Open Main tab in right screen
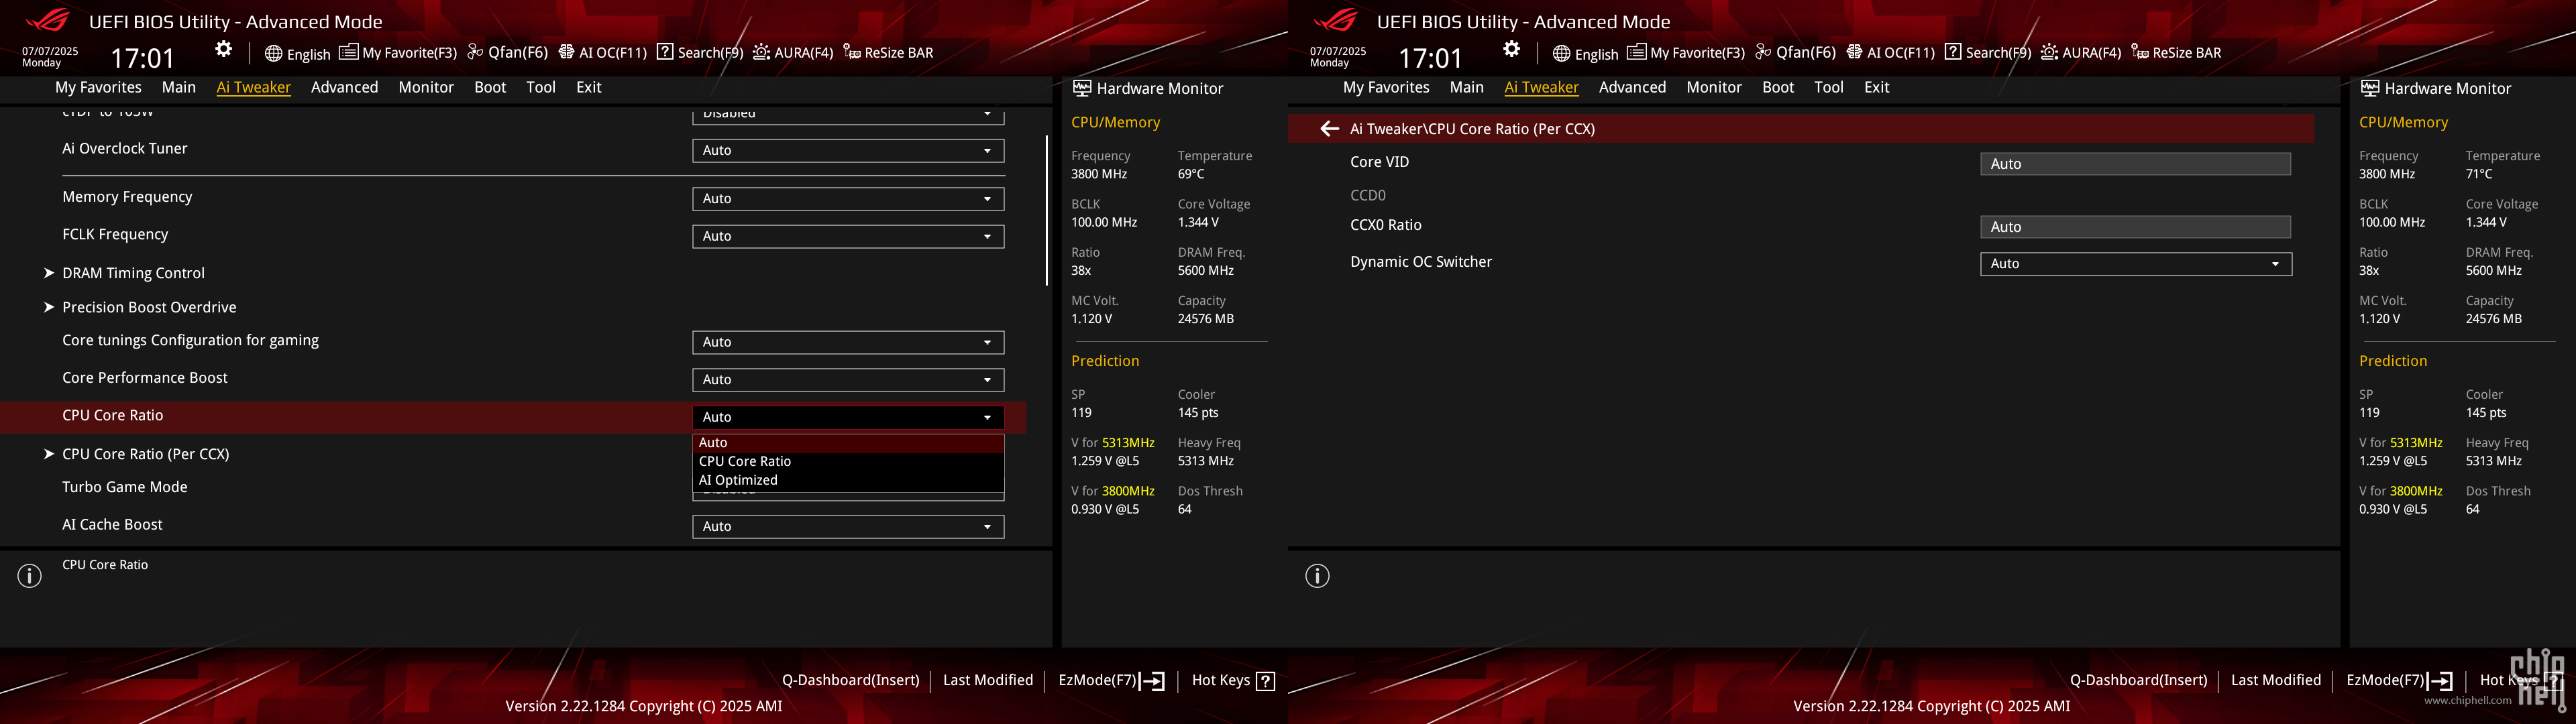2576x724 pixels. (1467, 88)
